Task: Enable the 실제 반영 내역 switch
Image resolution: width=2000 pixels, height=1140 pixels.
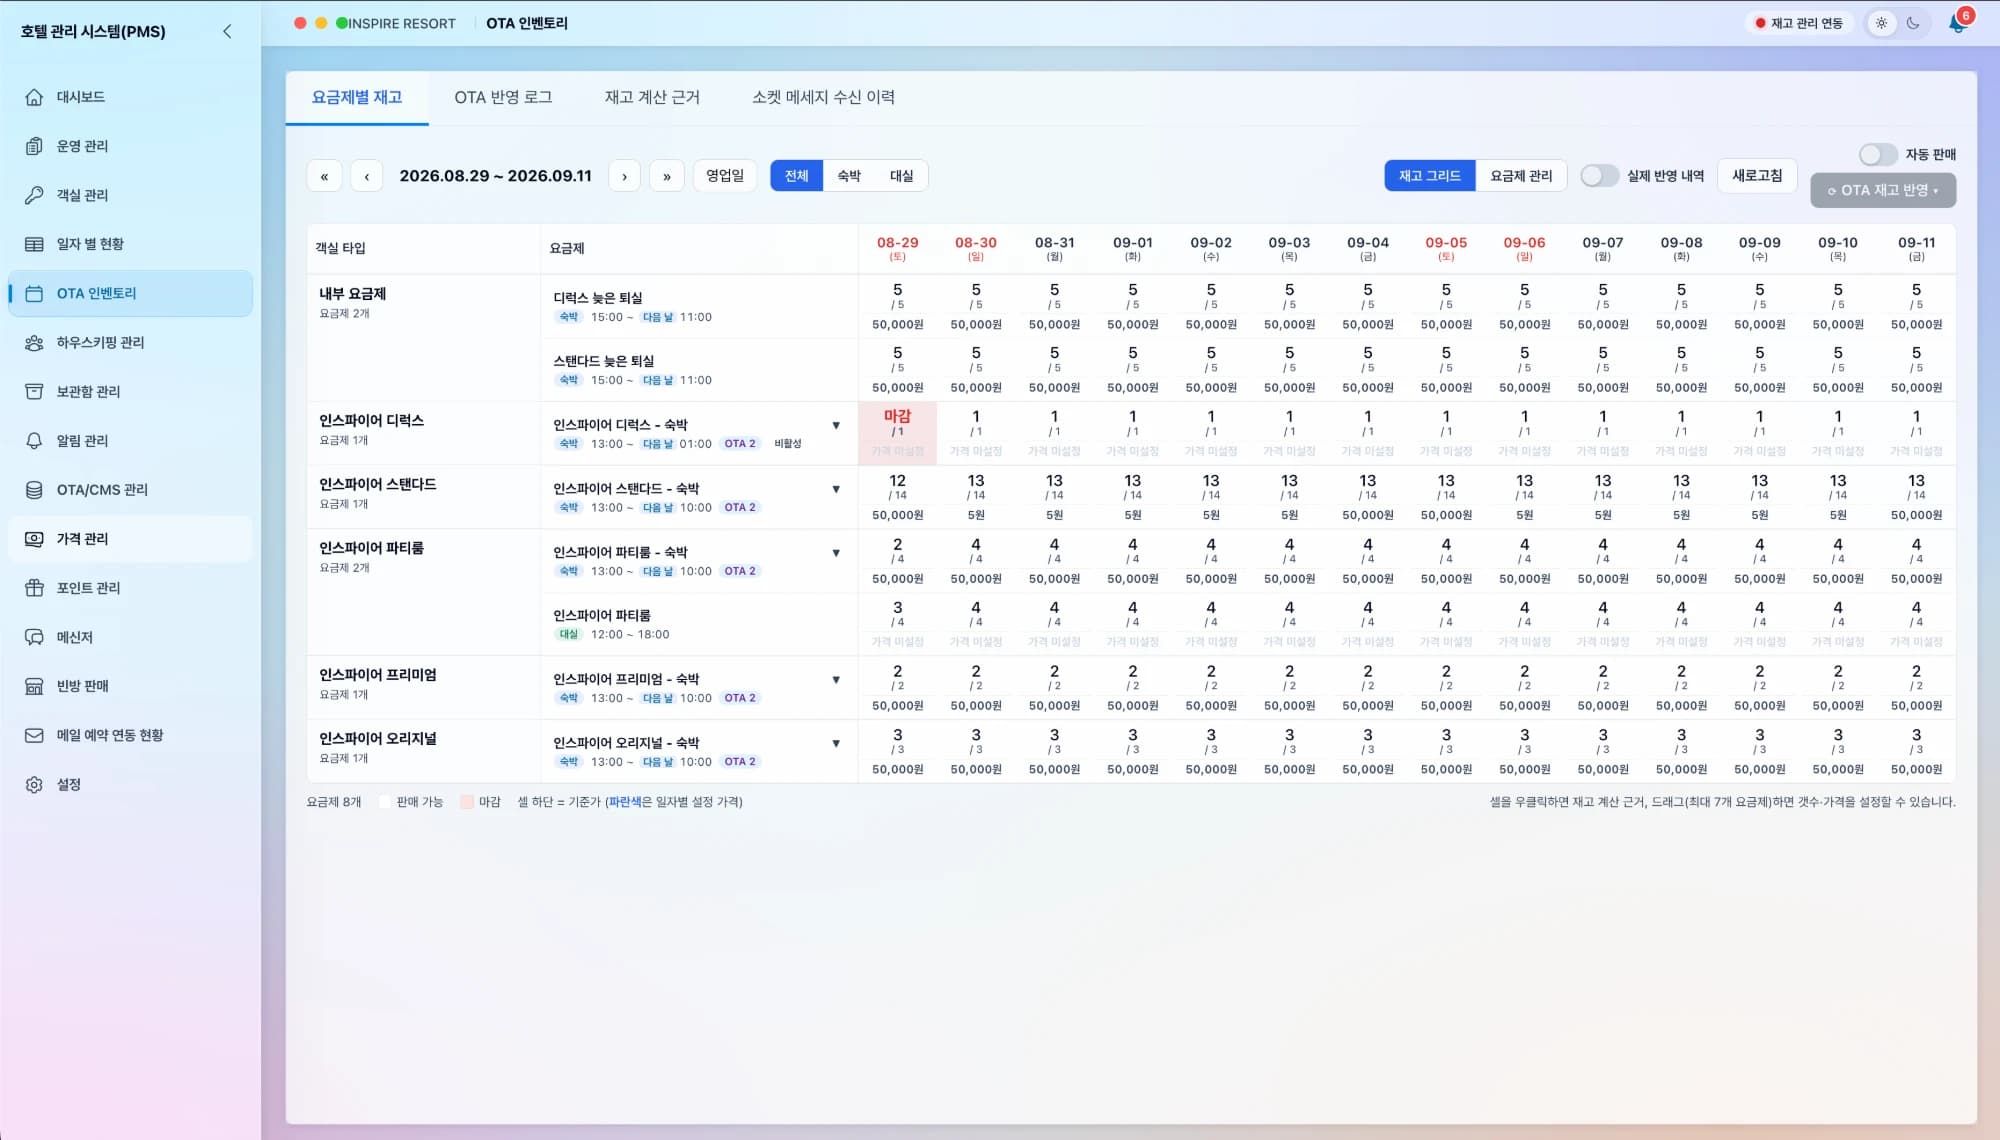Action: pyautogui.click(x=1599, y=175)
